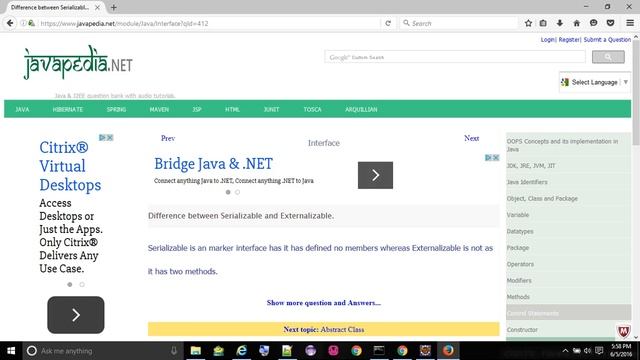Click the site identity info icon in address bar
640x360 pixels.
click(x=23, y=23)
